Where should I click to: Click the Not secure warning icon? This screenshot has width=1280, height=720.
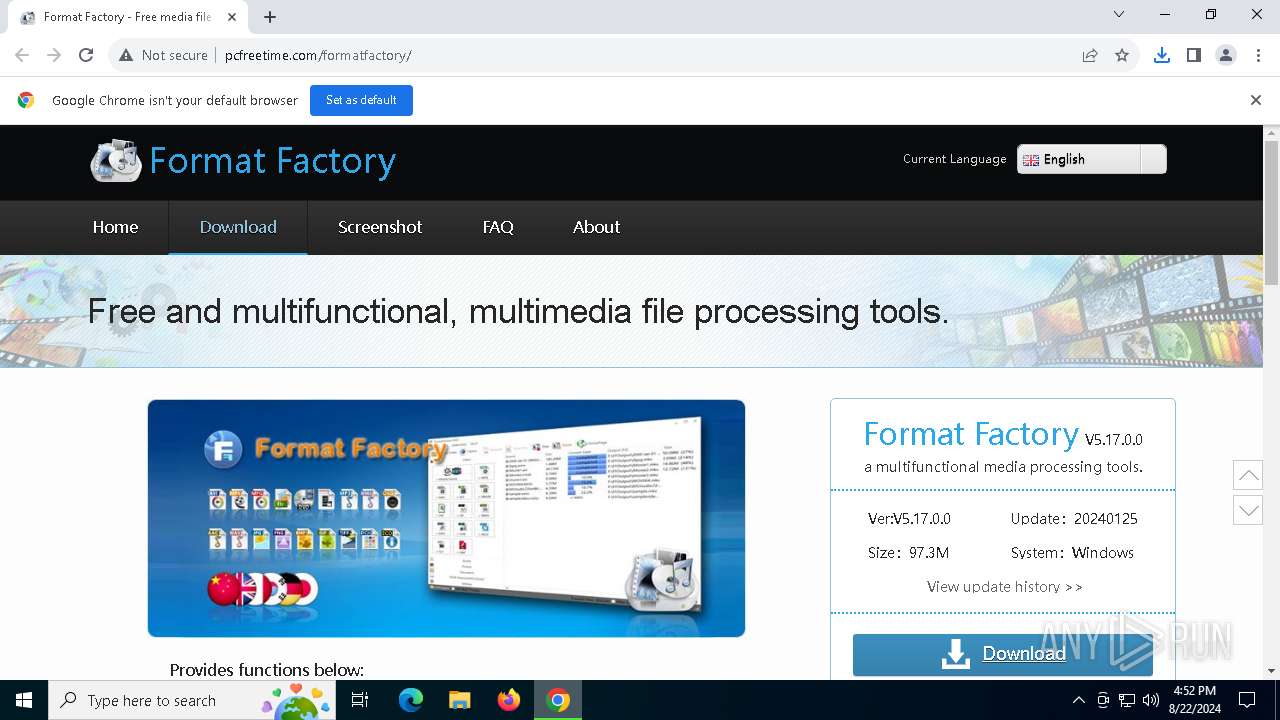(x=126, y=55)
